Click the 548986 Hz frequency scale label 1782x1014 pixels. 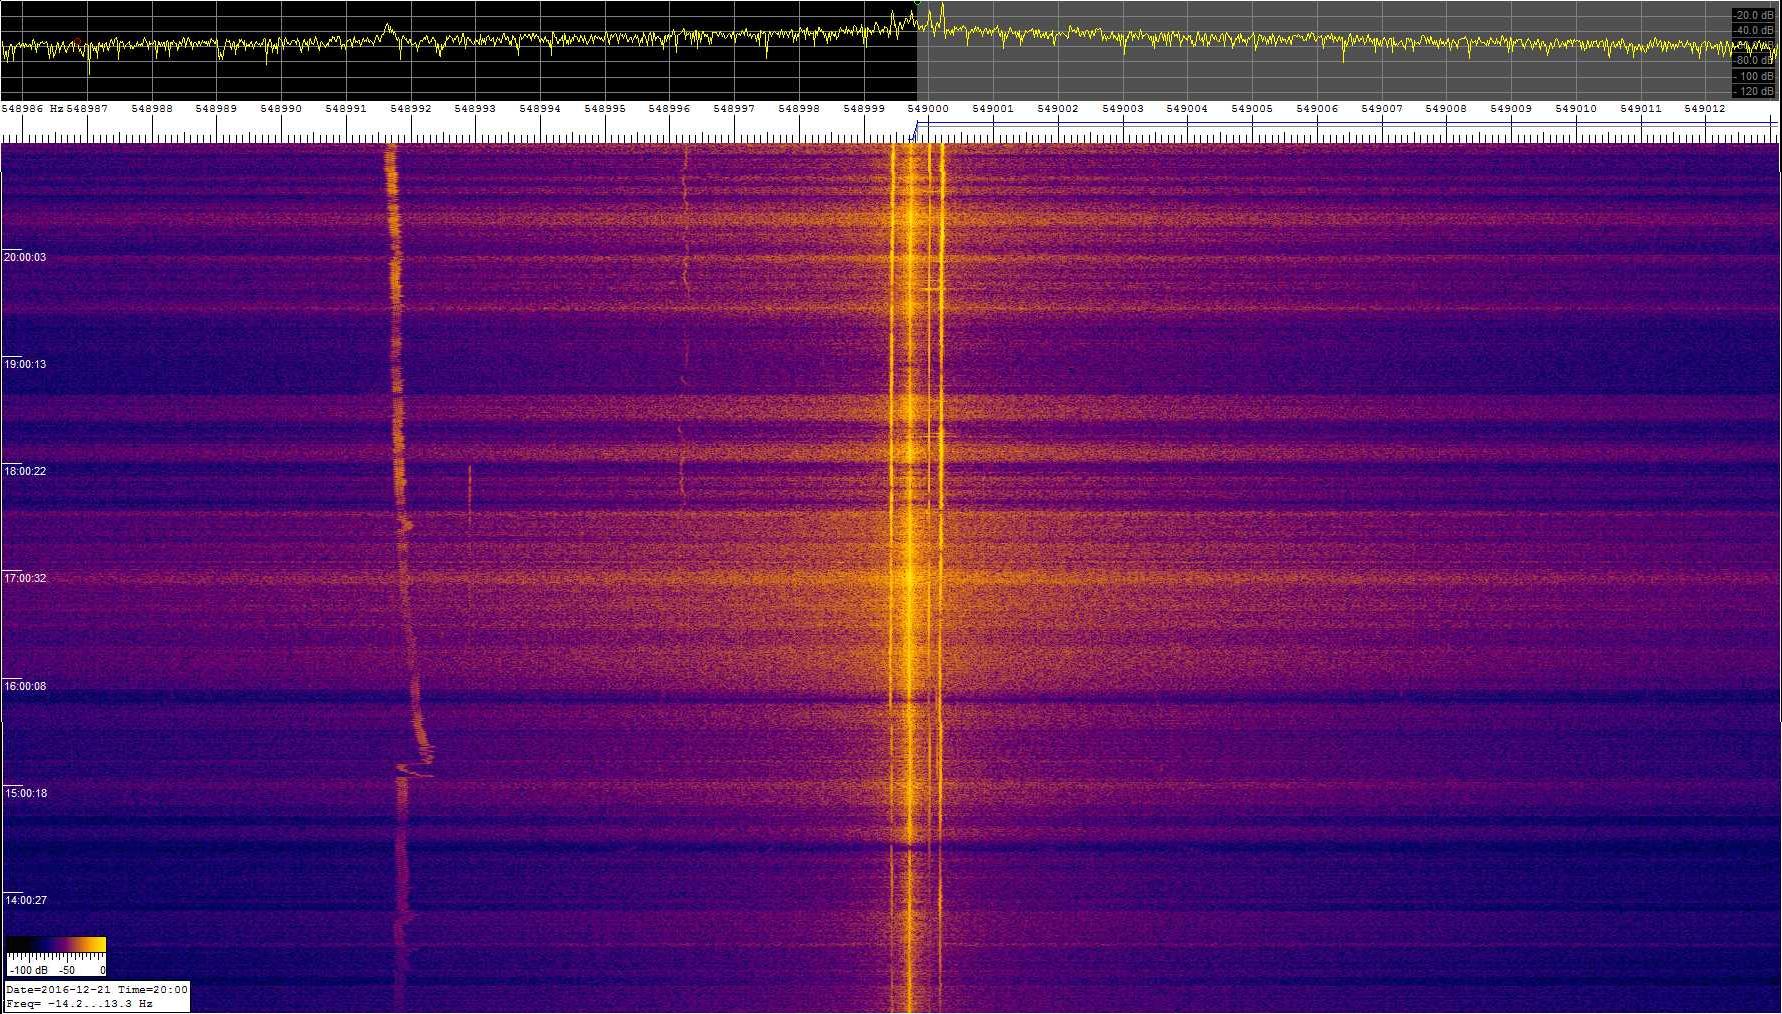click(x=32, y=108)
